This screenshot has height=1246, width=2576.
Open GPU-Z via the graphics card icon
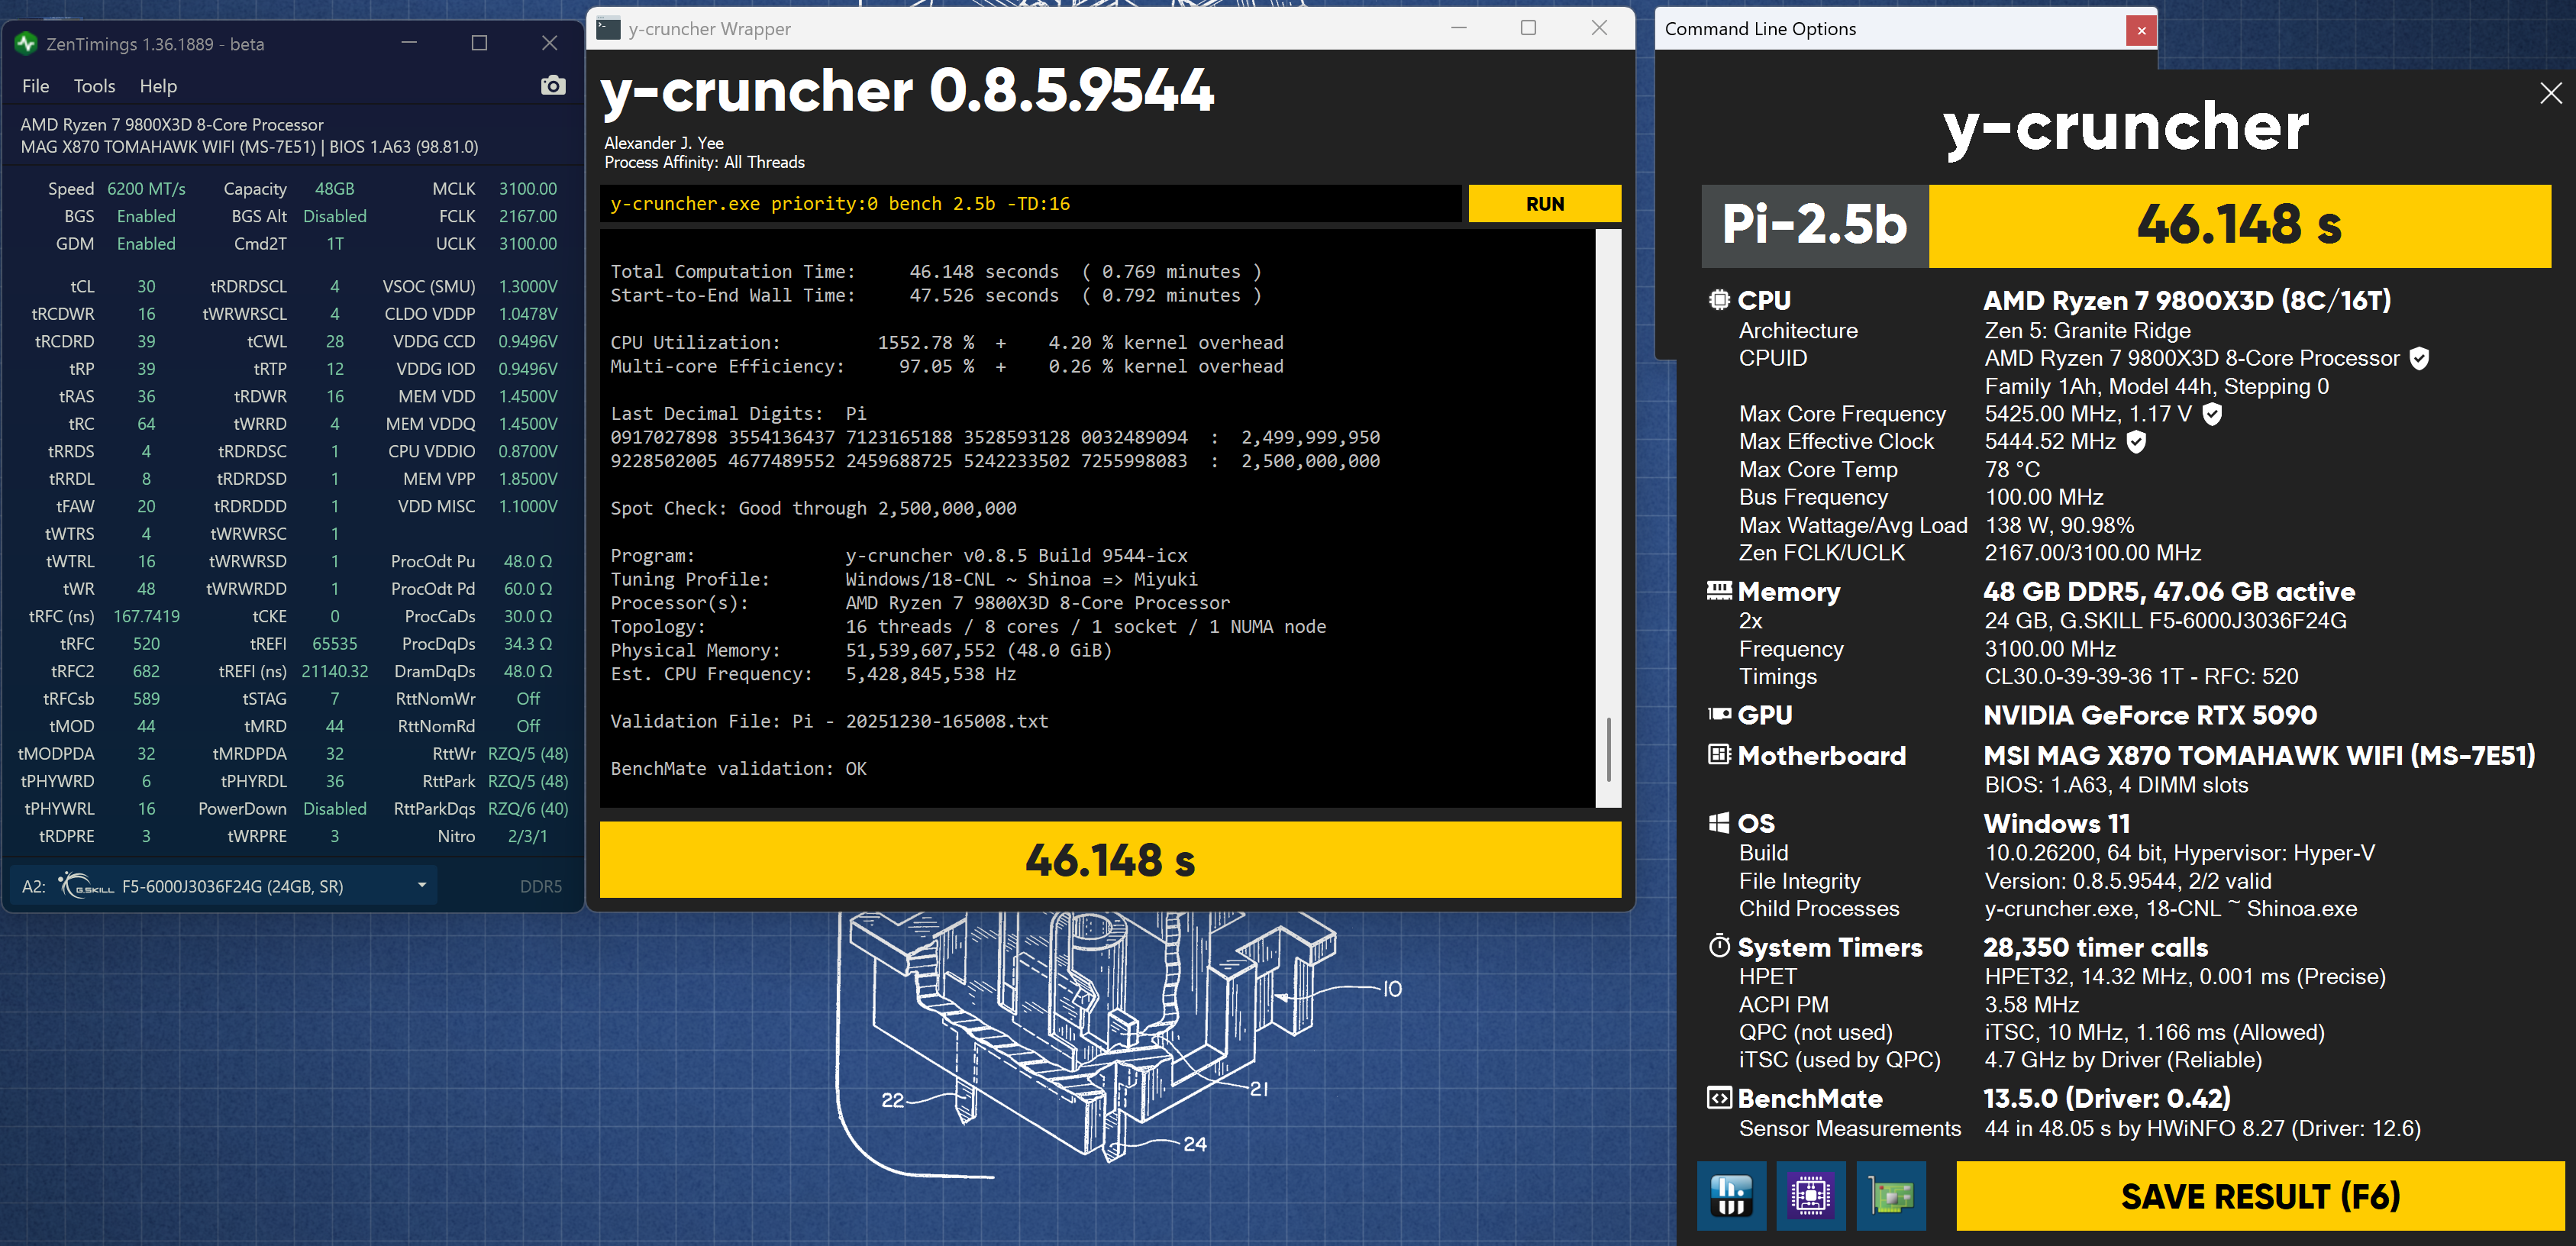pyautogui.click(x=1891, y=1195)
